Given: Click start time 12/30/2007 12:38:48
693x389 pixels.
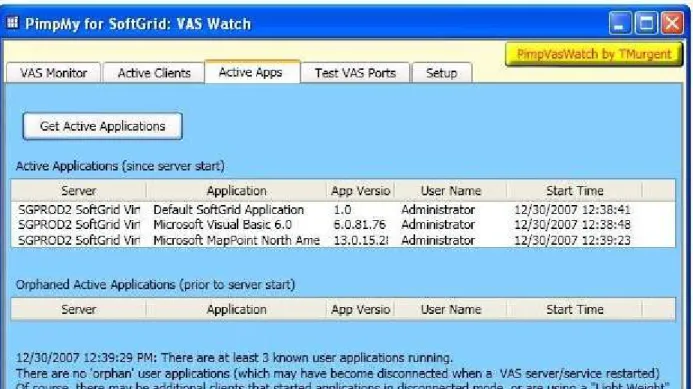Looking at the screenshot, I should pos(572,225).
